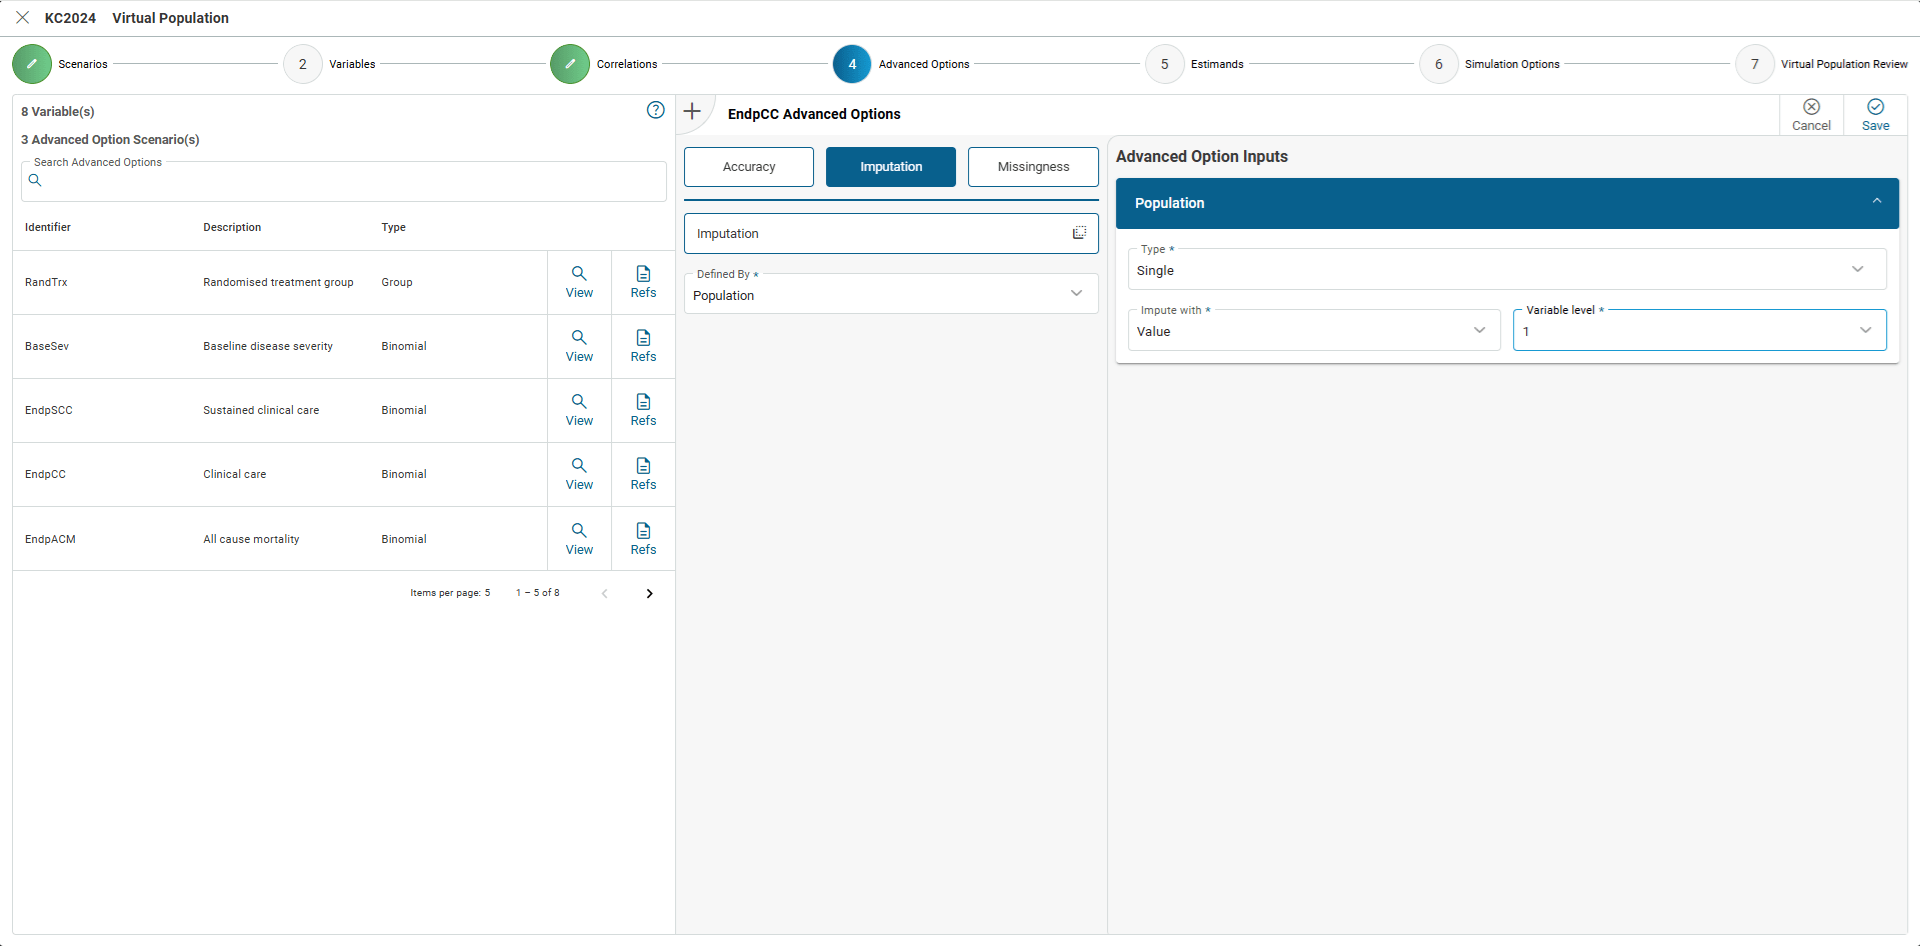This screenshot has width=1920, height=946.
Task: Add a new advanced option with plus icon
Action: coord(692,111)
